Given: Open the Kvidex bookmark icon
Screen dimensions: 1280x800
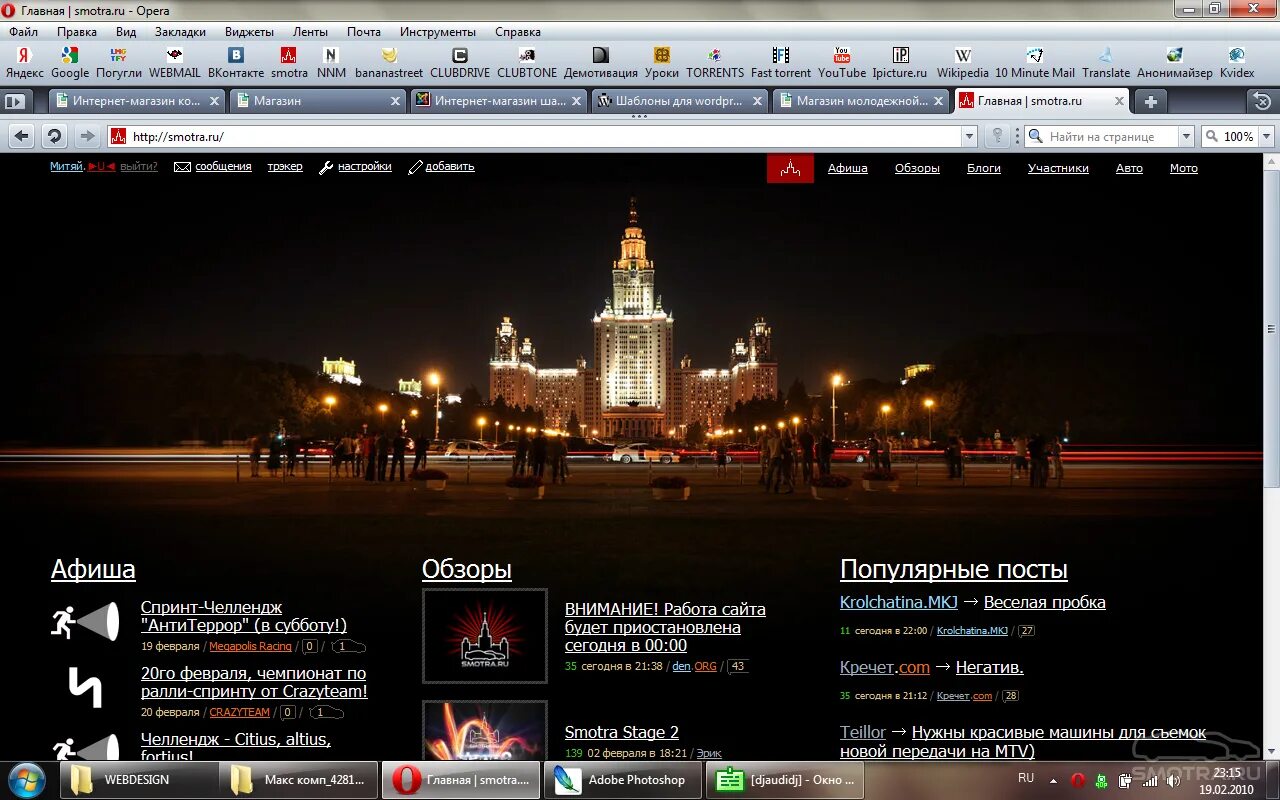Looking at the screenshot, I should coord(1237,55).
